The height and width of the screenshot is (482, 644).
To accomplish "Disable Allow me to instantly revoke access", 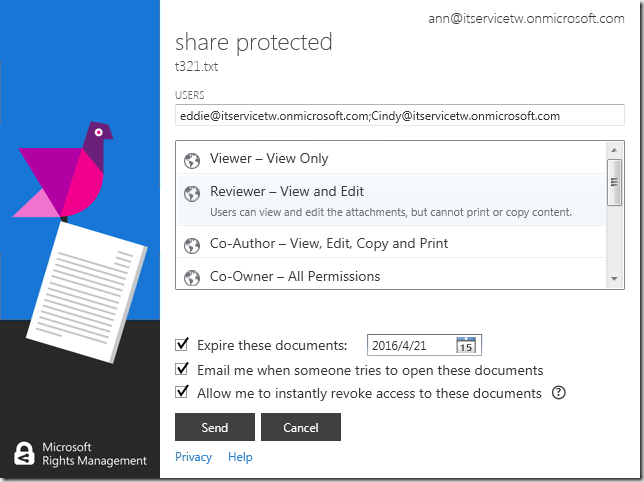I will click(x=182, y=393).
